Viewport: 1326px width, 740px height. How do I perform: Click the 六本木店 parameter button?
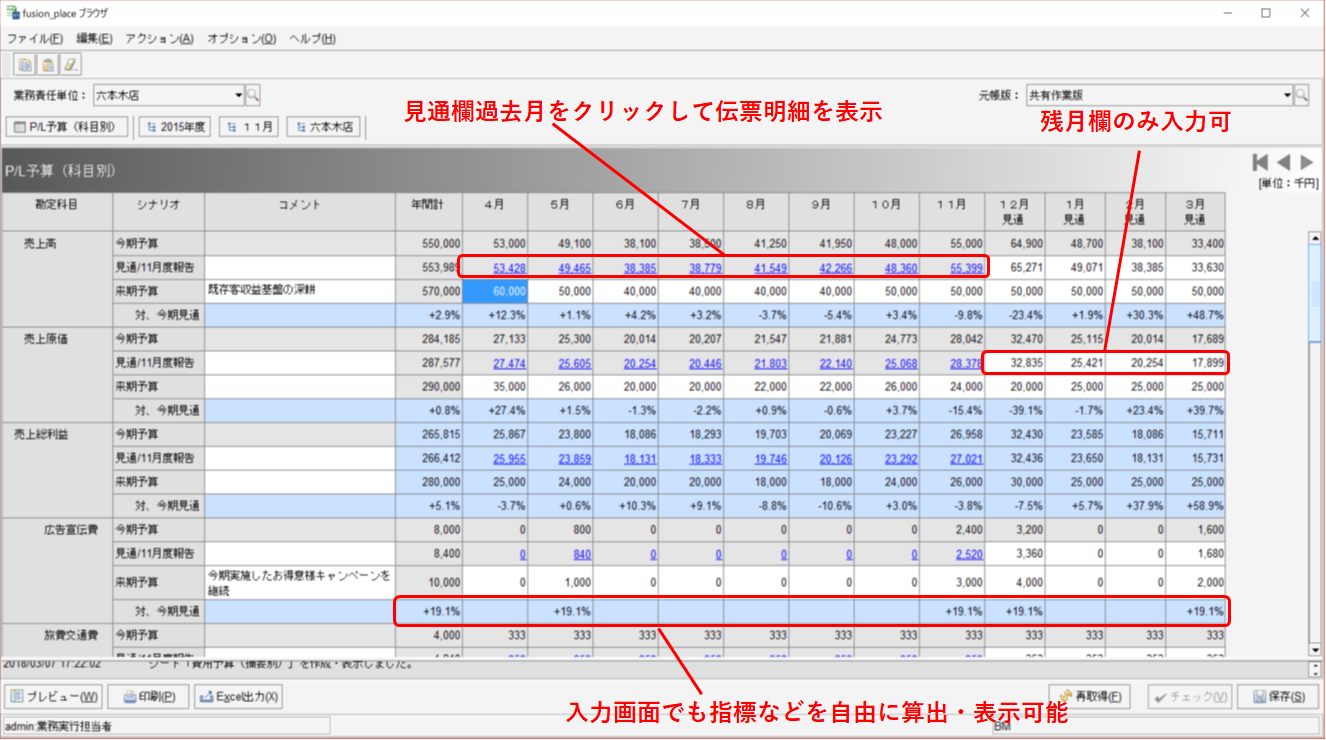[324, 127]
